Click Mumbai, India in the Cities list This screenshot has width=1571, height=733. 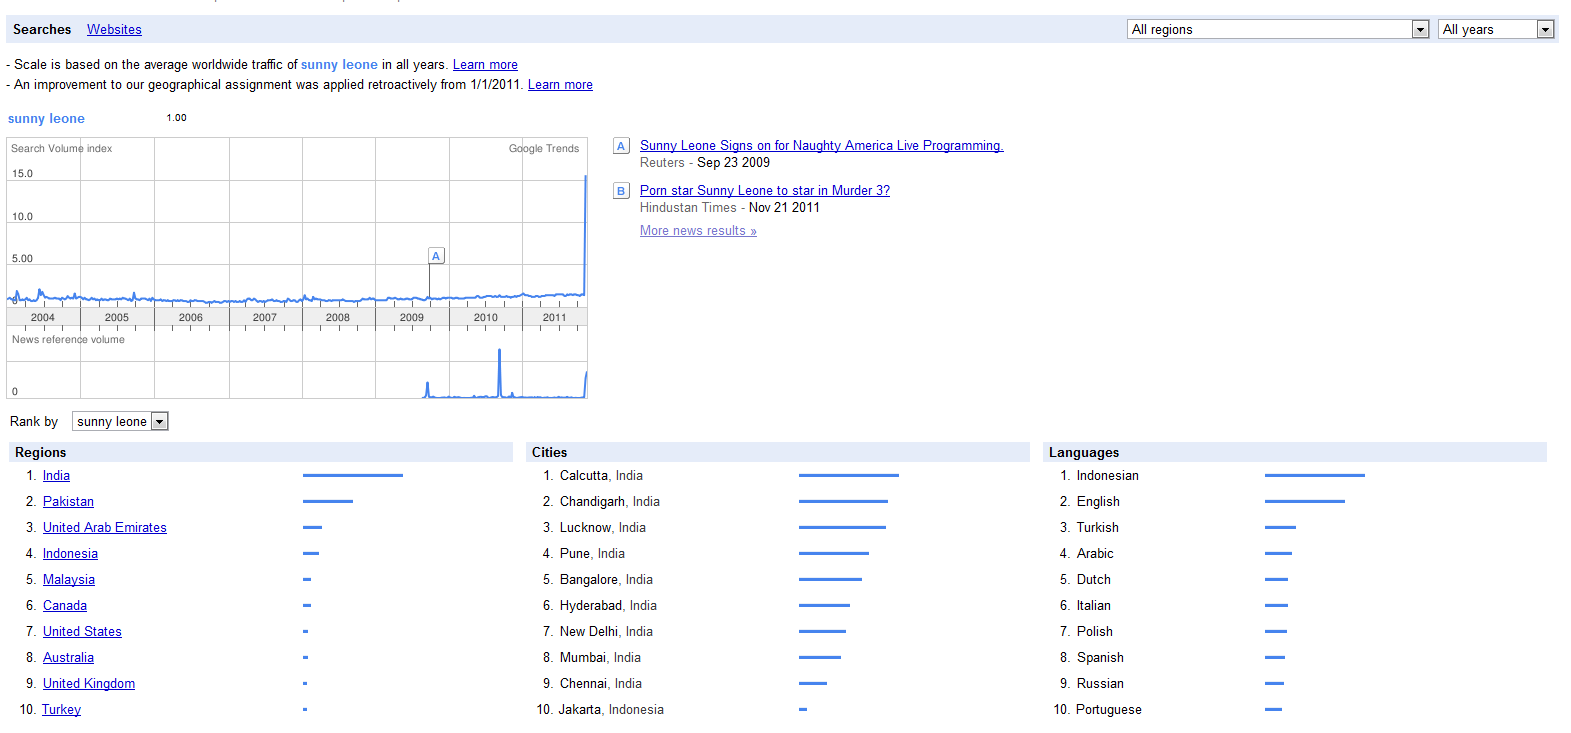coord(600,657)
